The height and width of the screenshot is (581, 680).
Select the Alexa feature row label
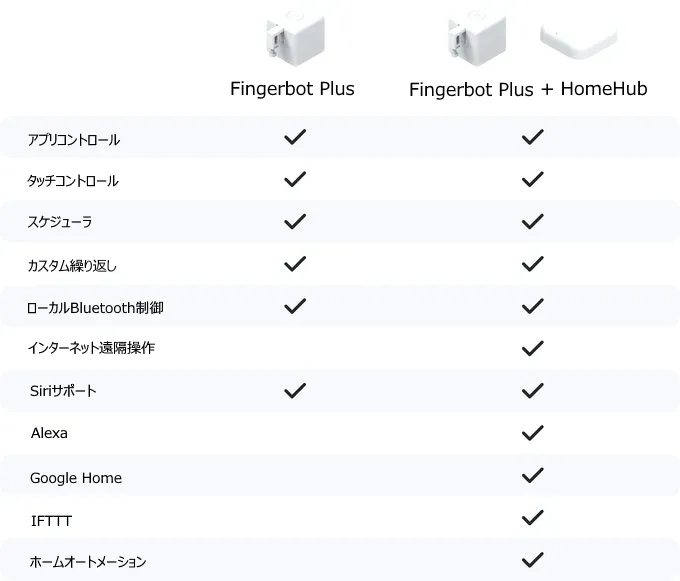tap(49, 434)
